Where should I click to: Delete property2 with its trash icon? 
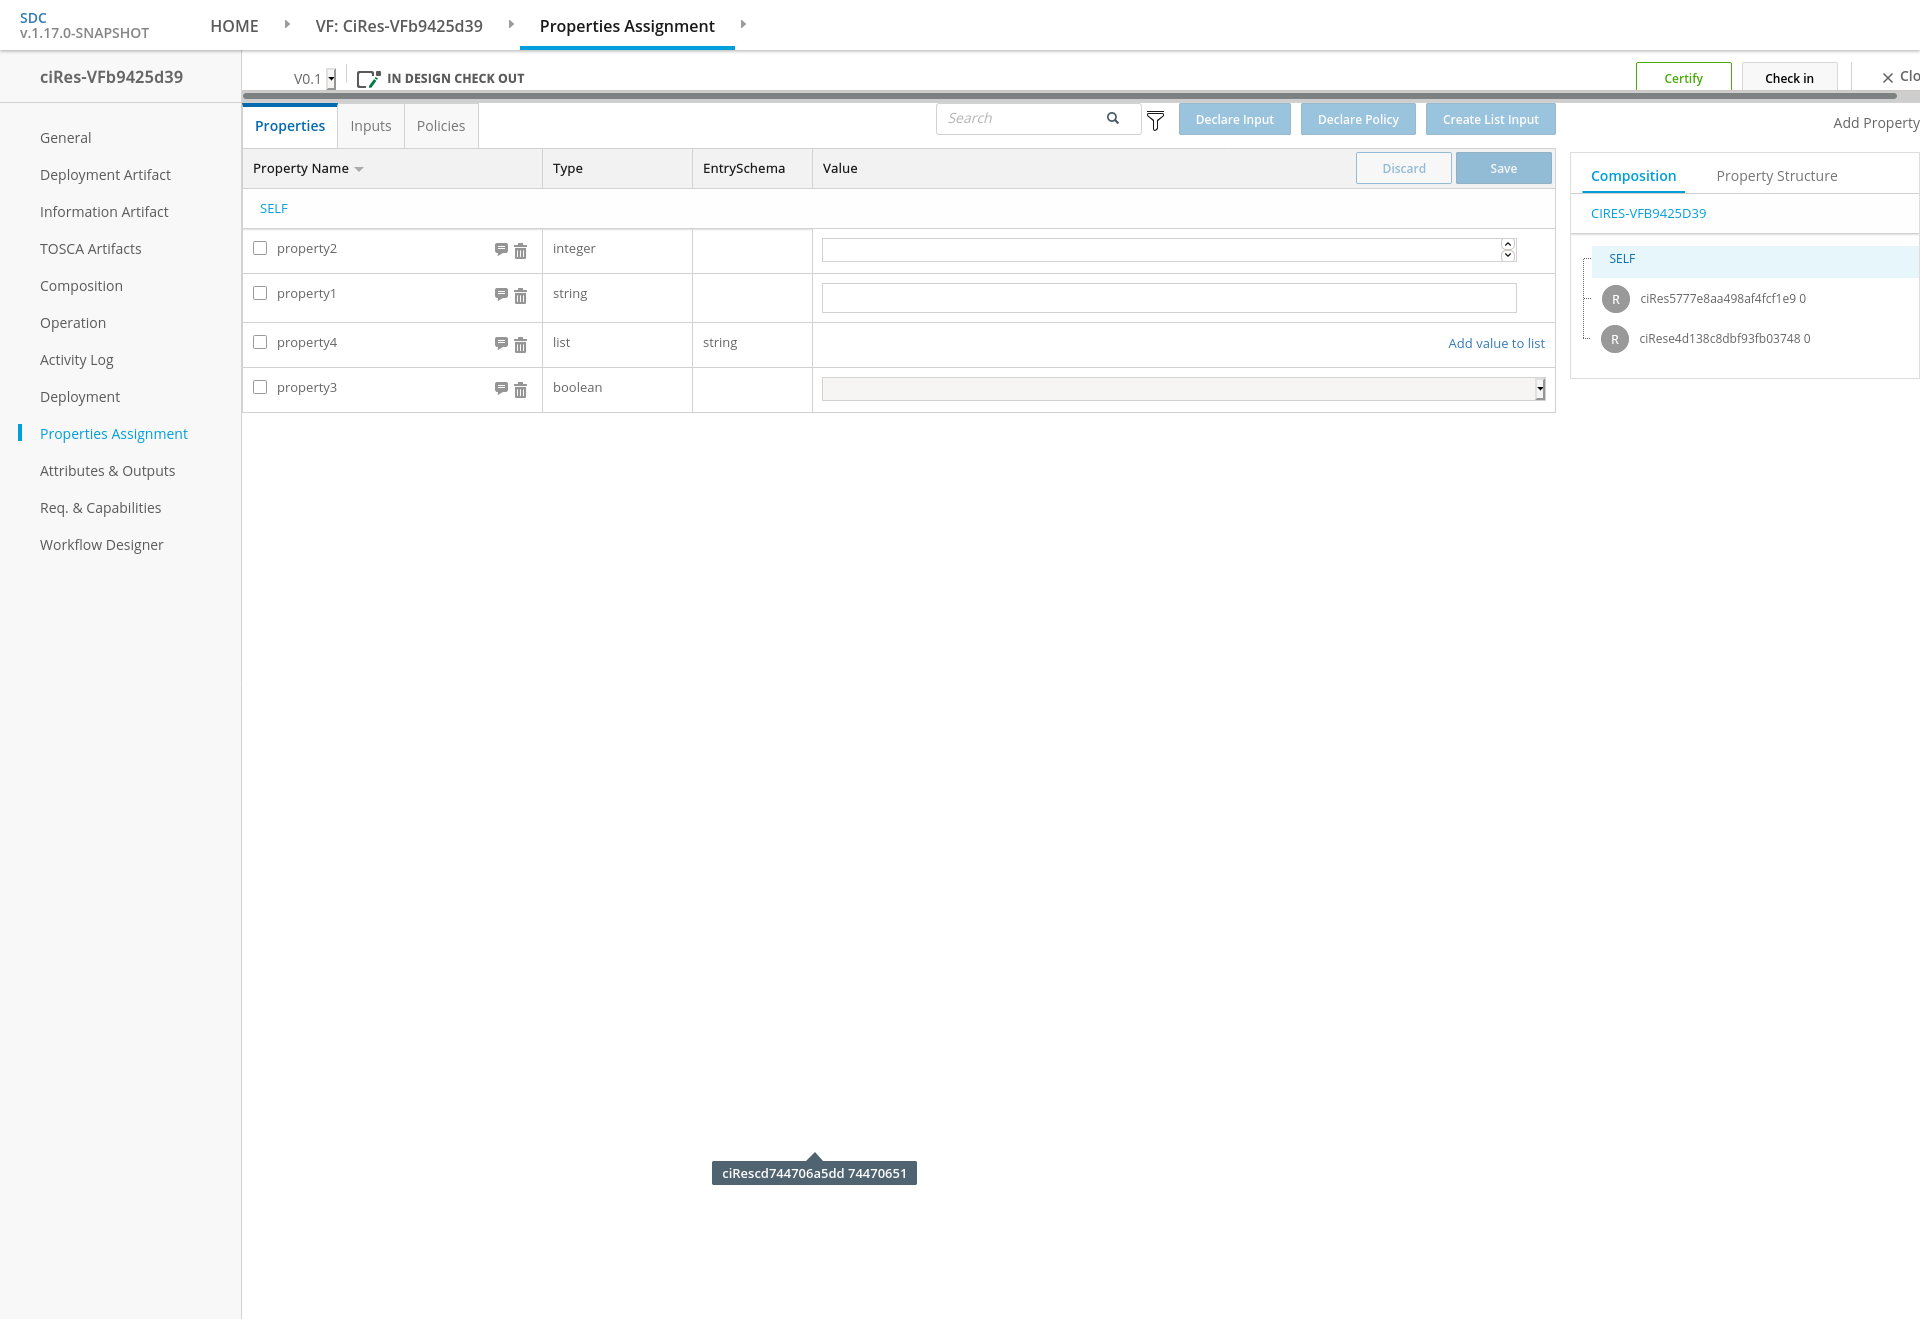click(520, 251)
